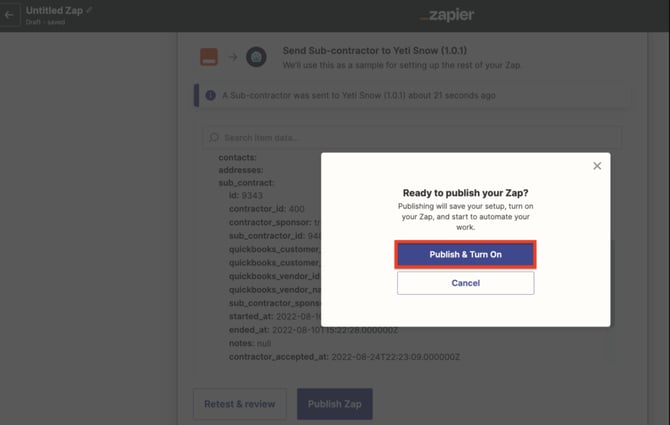The height and width of the screenshot is (425, 670).
Task: Close the publish dialog with the X
Action: pyautogui.click(x=597, y=166)
